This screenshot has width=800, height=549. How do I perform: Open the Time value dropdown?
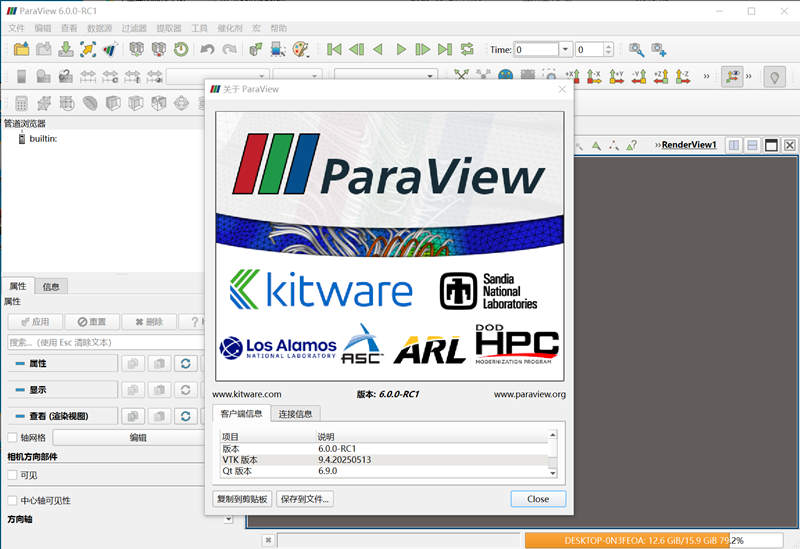[x=565, y=49]
